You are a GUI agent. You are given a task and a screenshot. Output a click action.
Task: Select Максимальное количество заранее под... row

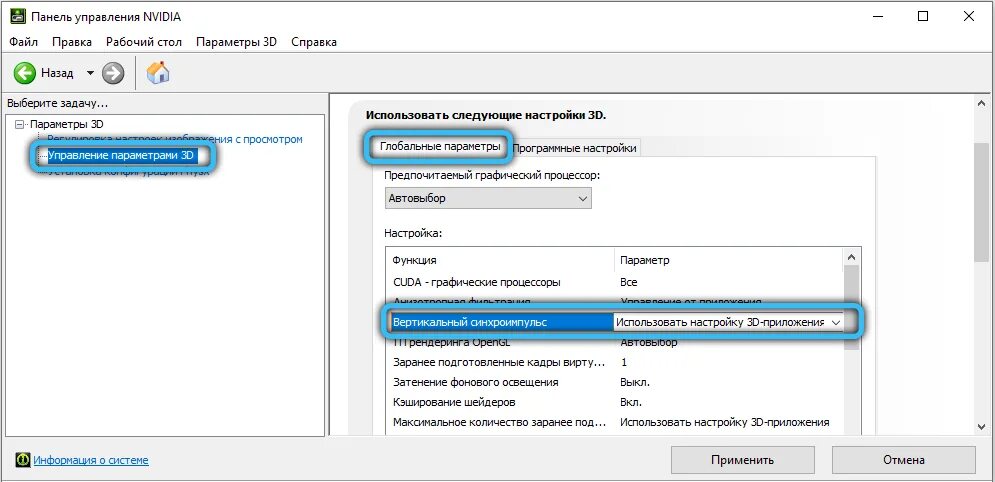click(x=616, y=422)
